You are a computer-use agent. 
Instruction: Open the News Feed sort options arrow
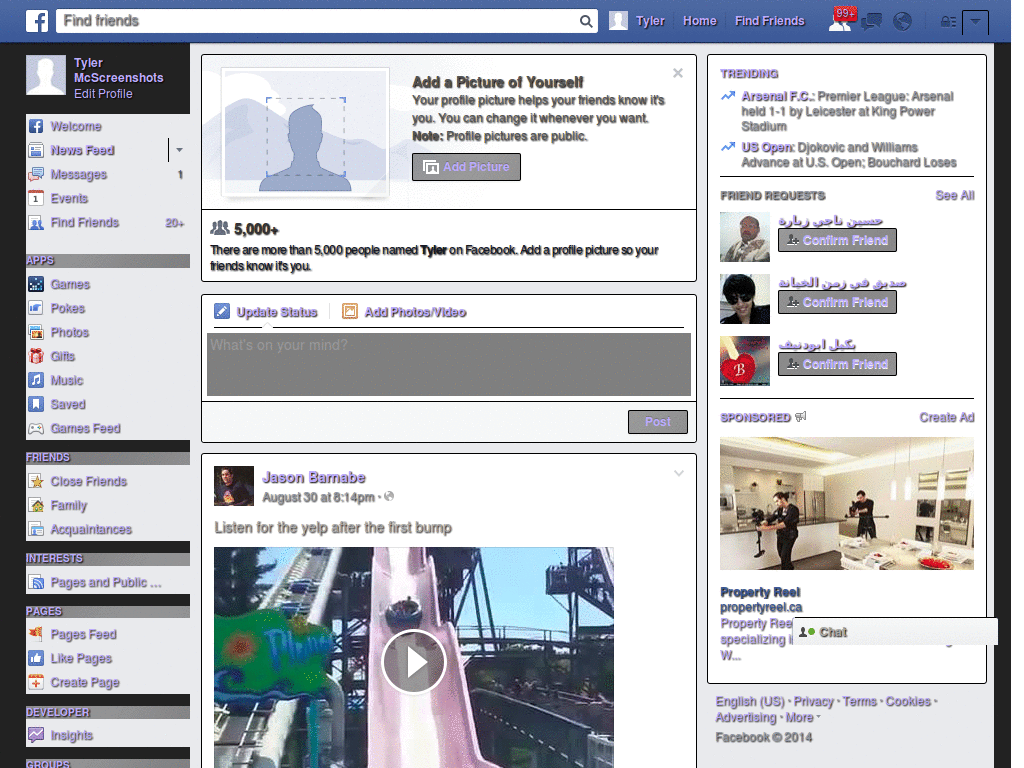pyautogui.click(x=177, y=150)
